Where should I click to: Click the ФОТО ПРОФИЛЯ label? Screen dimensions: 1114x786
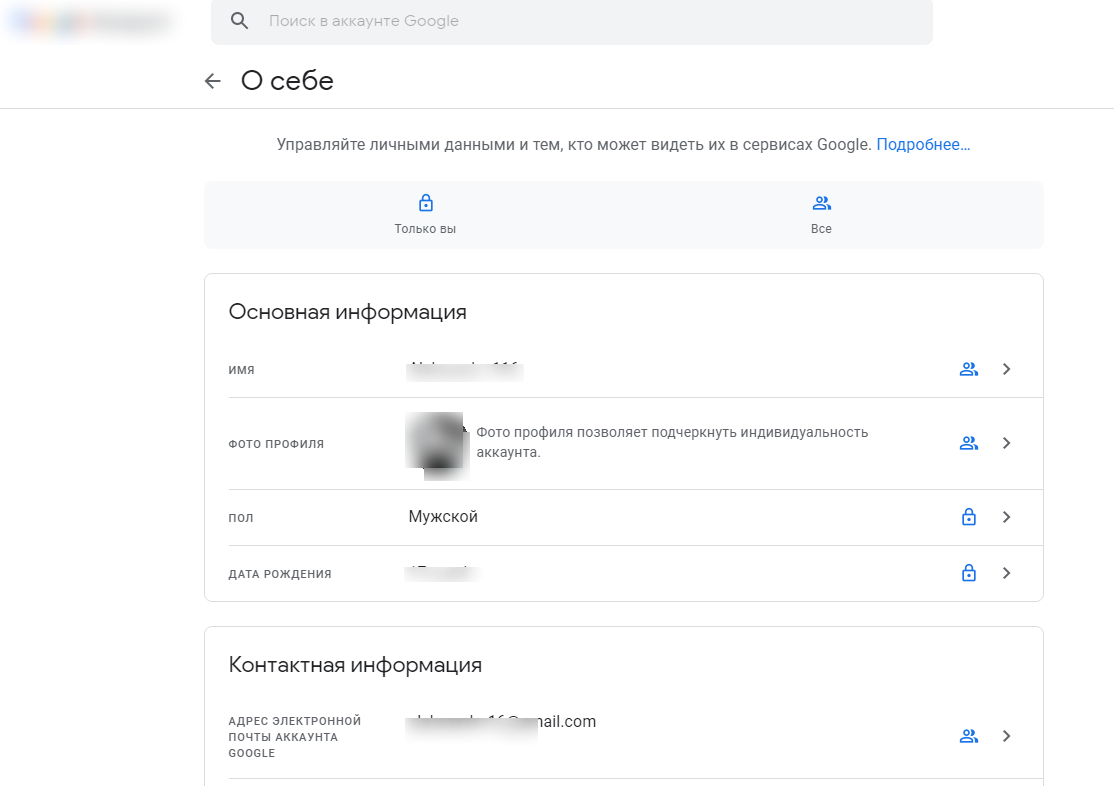[x=276, y=444]
